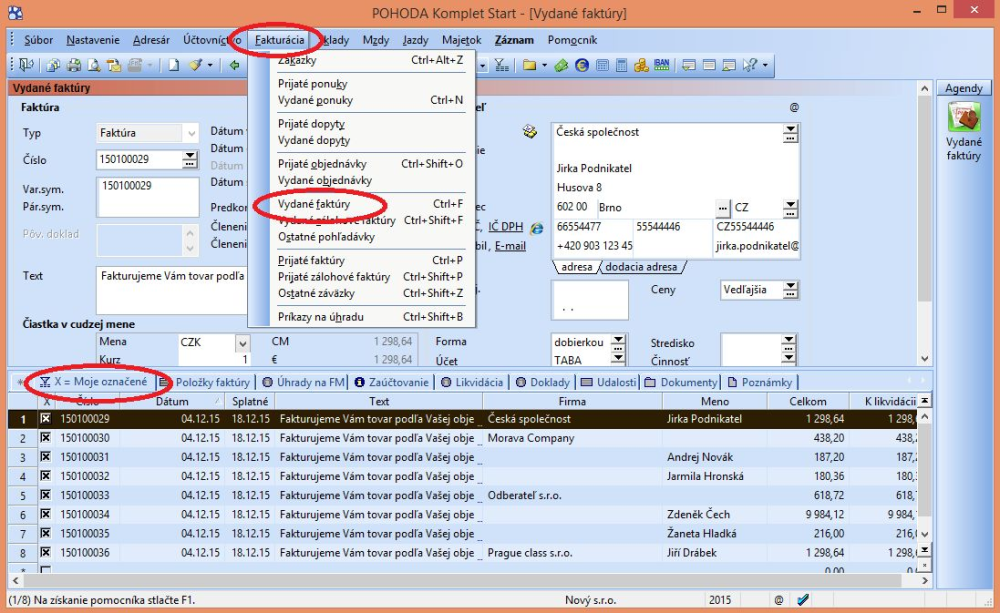Click the printer toolbar icon
The height and width of the screenshot is (613, 1000).
coord(74,65)
